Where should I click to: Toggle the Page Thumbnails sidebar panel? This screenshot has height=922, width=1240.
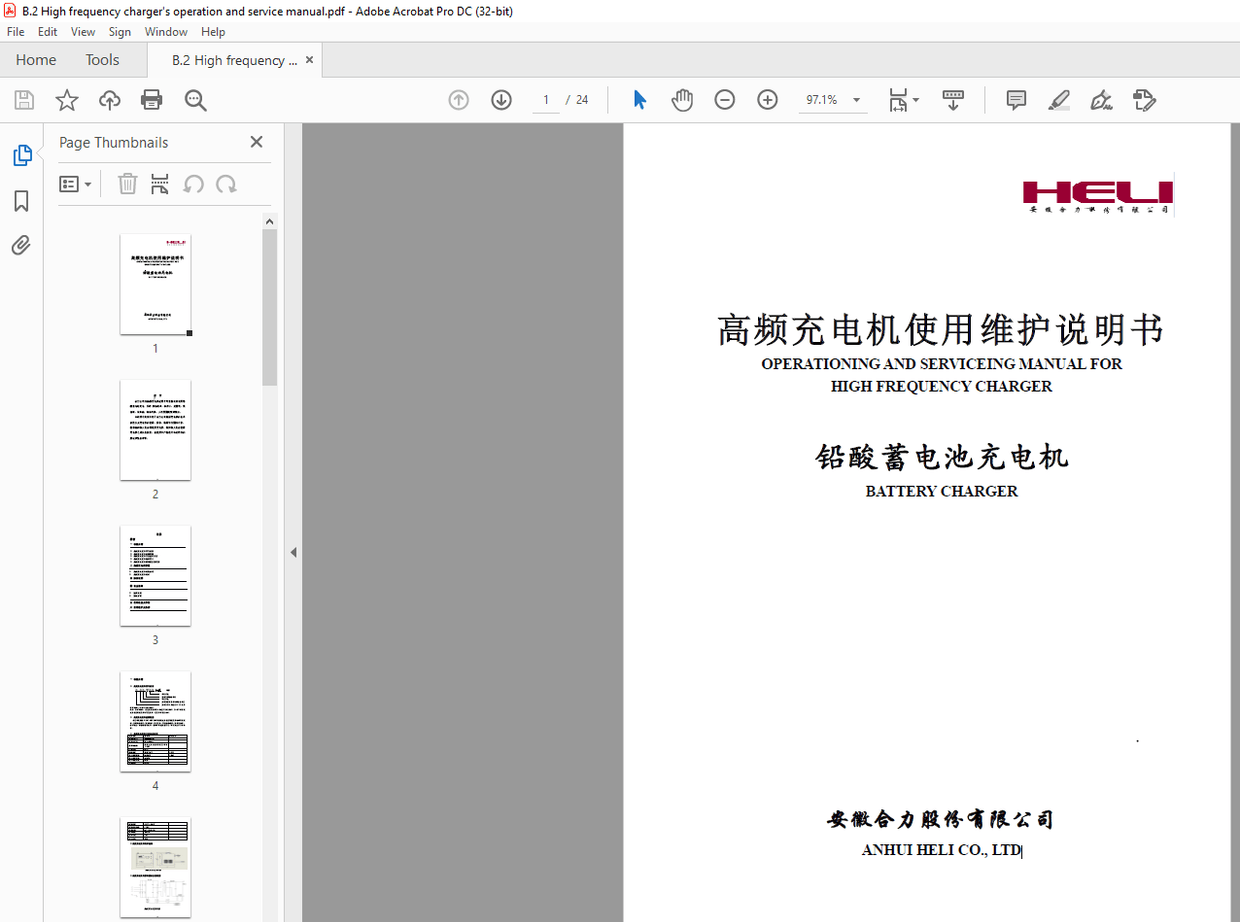pyautogui.click(x=22, y=156)
